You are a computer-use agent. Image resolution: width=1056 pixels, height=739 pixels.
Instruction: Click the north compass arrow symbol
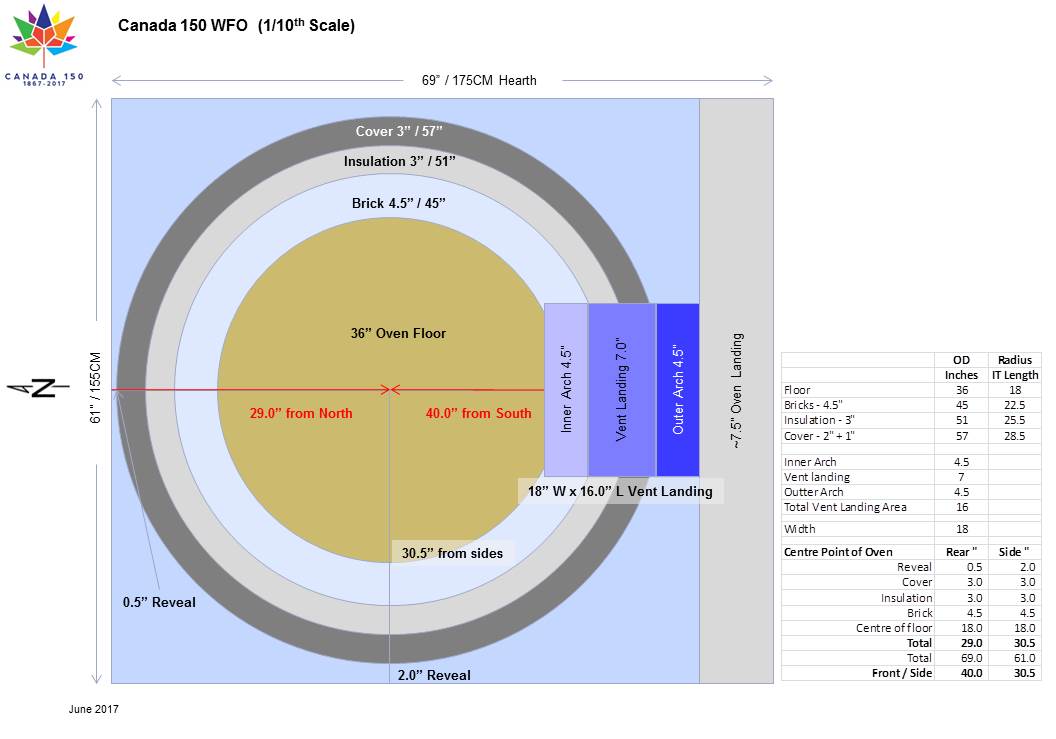coord(38,388)
